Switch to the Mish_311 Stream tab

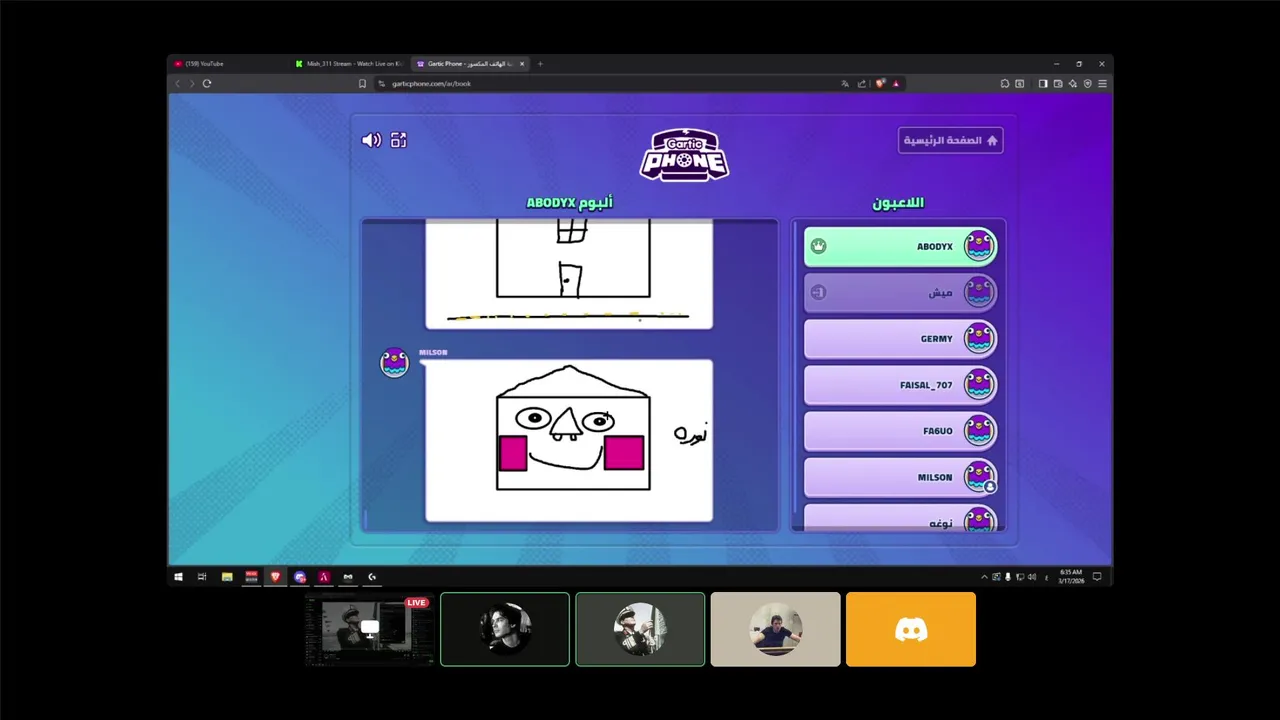click(350, 64)
